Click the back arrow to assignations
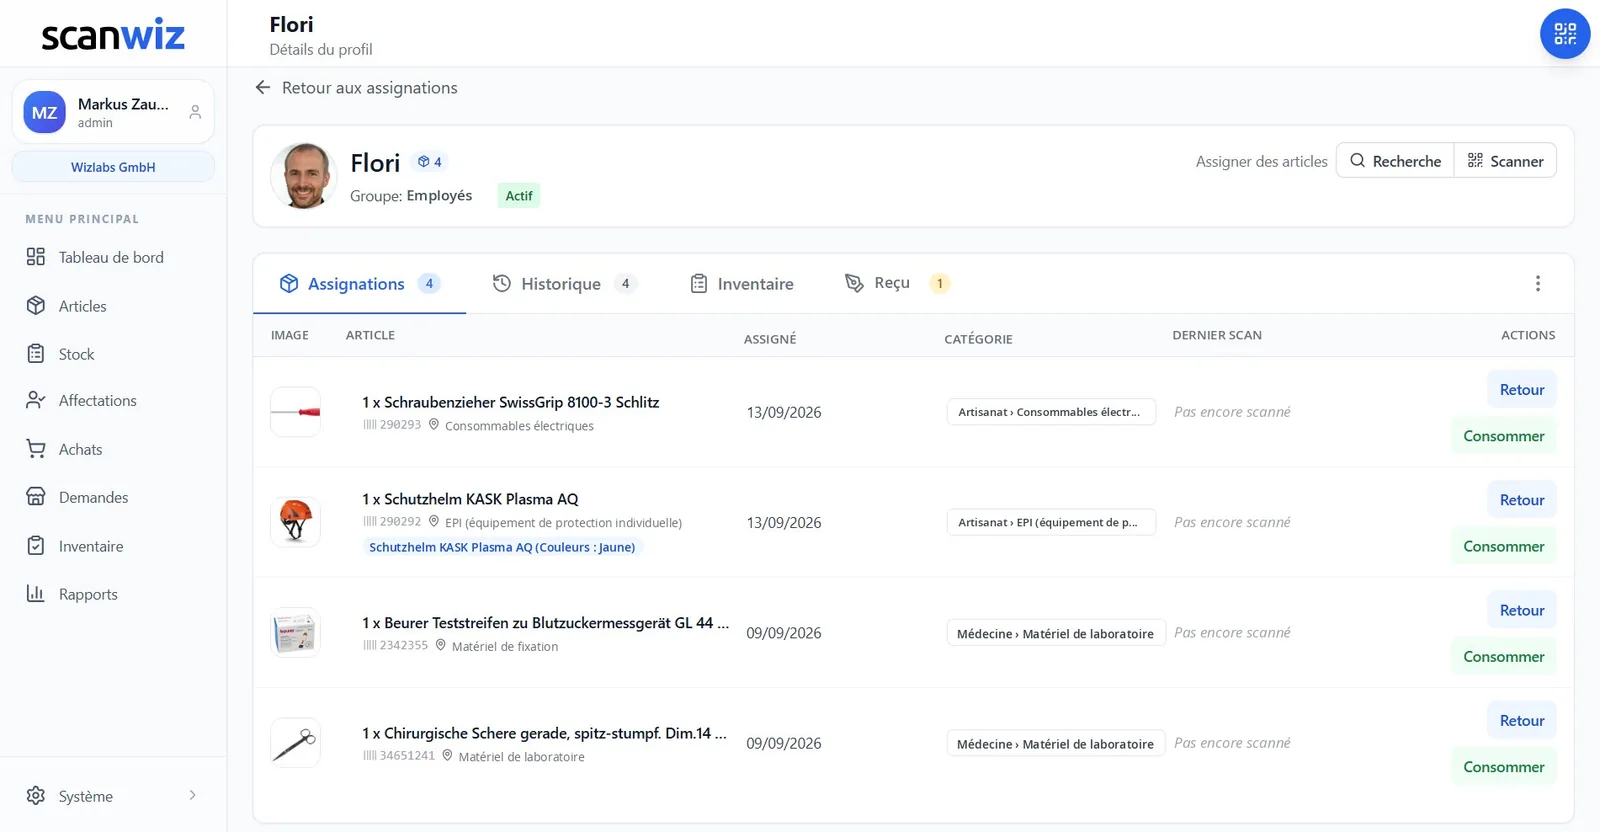Screen dimensions: 1600x832 [263, 88]
